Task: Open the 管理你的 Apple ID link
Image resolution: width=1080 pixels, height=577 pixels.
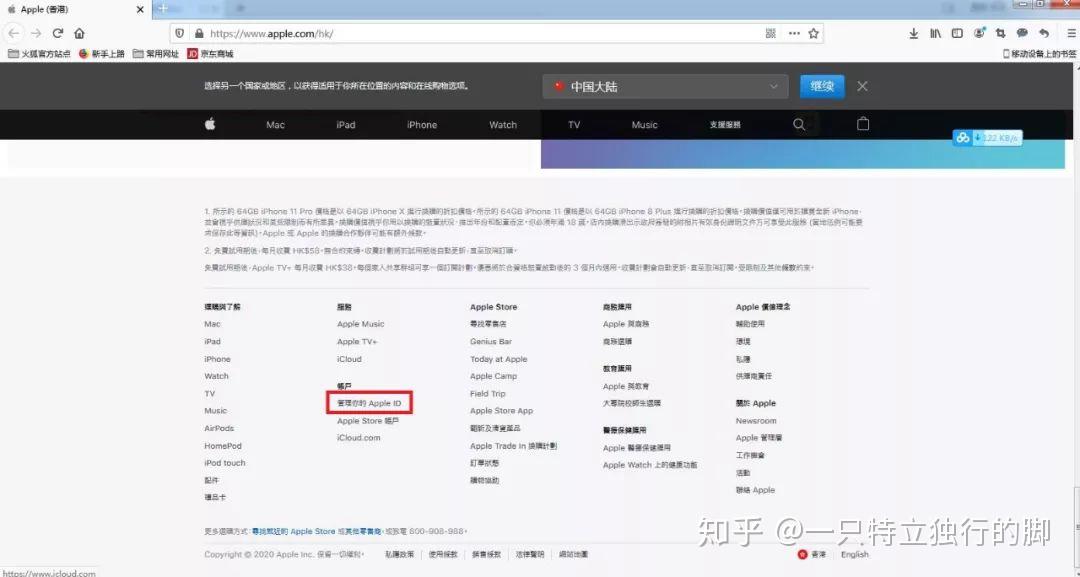Action: click(x=369, y=403)
